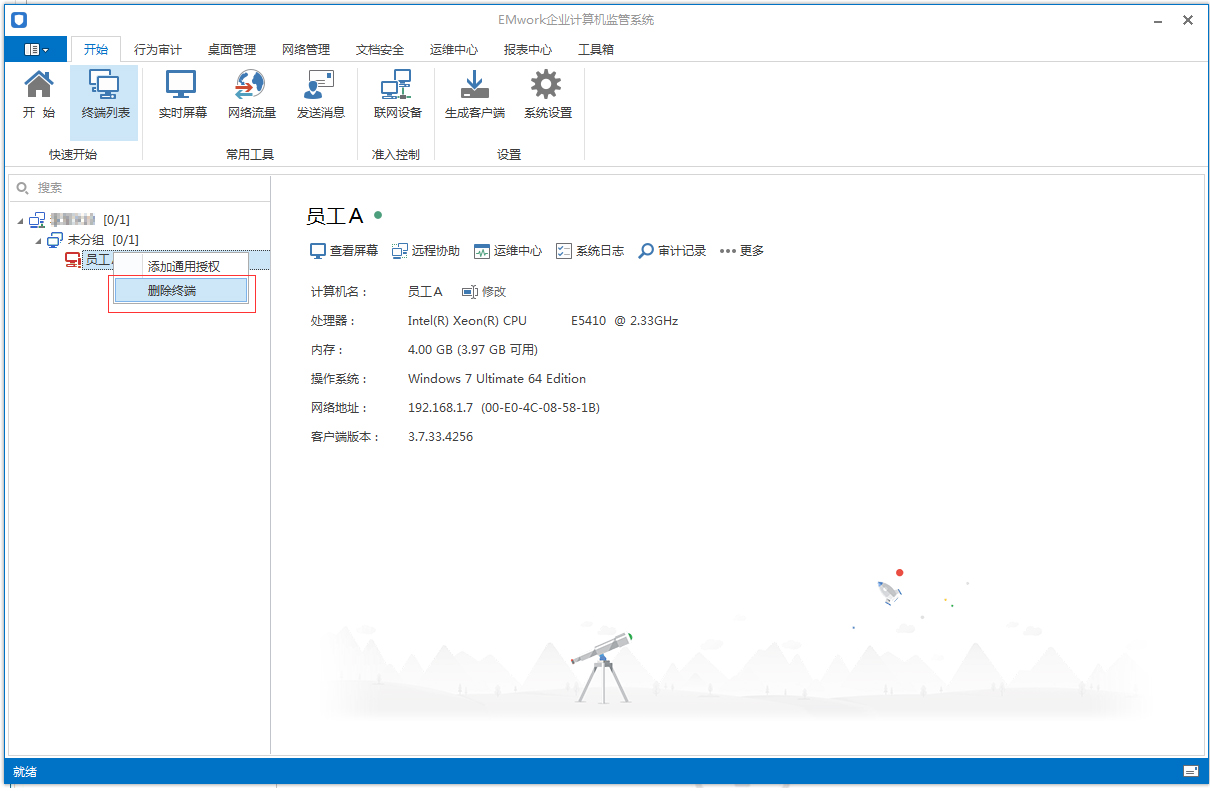Choose 添加通用授权 from context menu
1210x791 pixels.
pyautogui.click(x=183, y=266)
